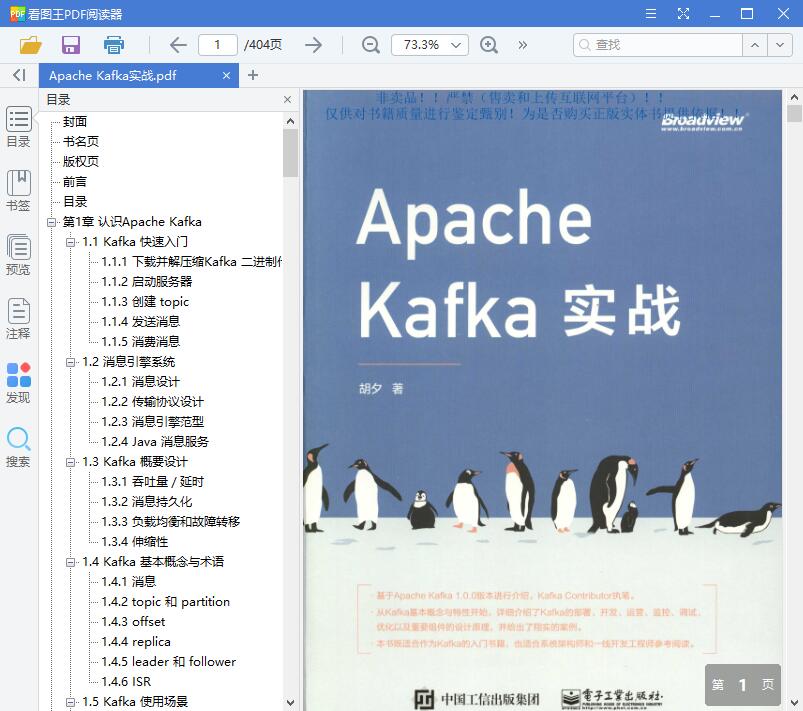Open section 1.4.3 offset
Viewport: 803px width, 711px height.
133,621
